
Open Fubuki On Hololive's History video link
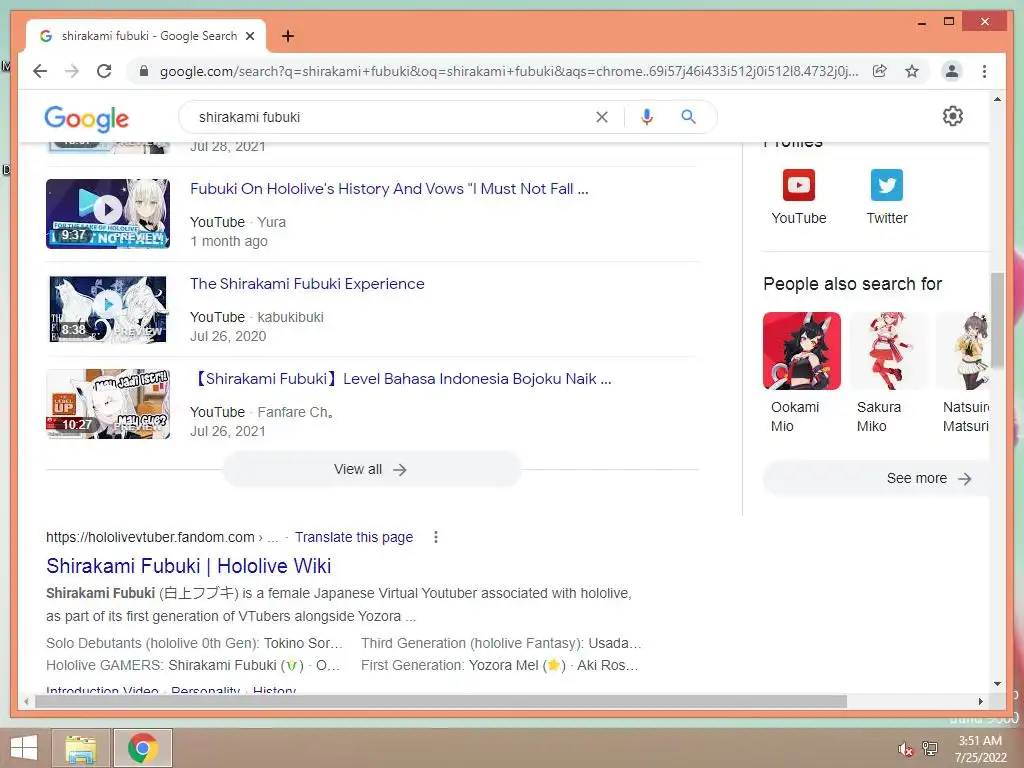(389, 189)
